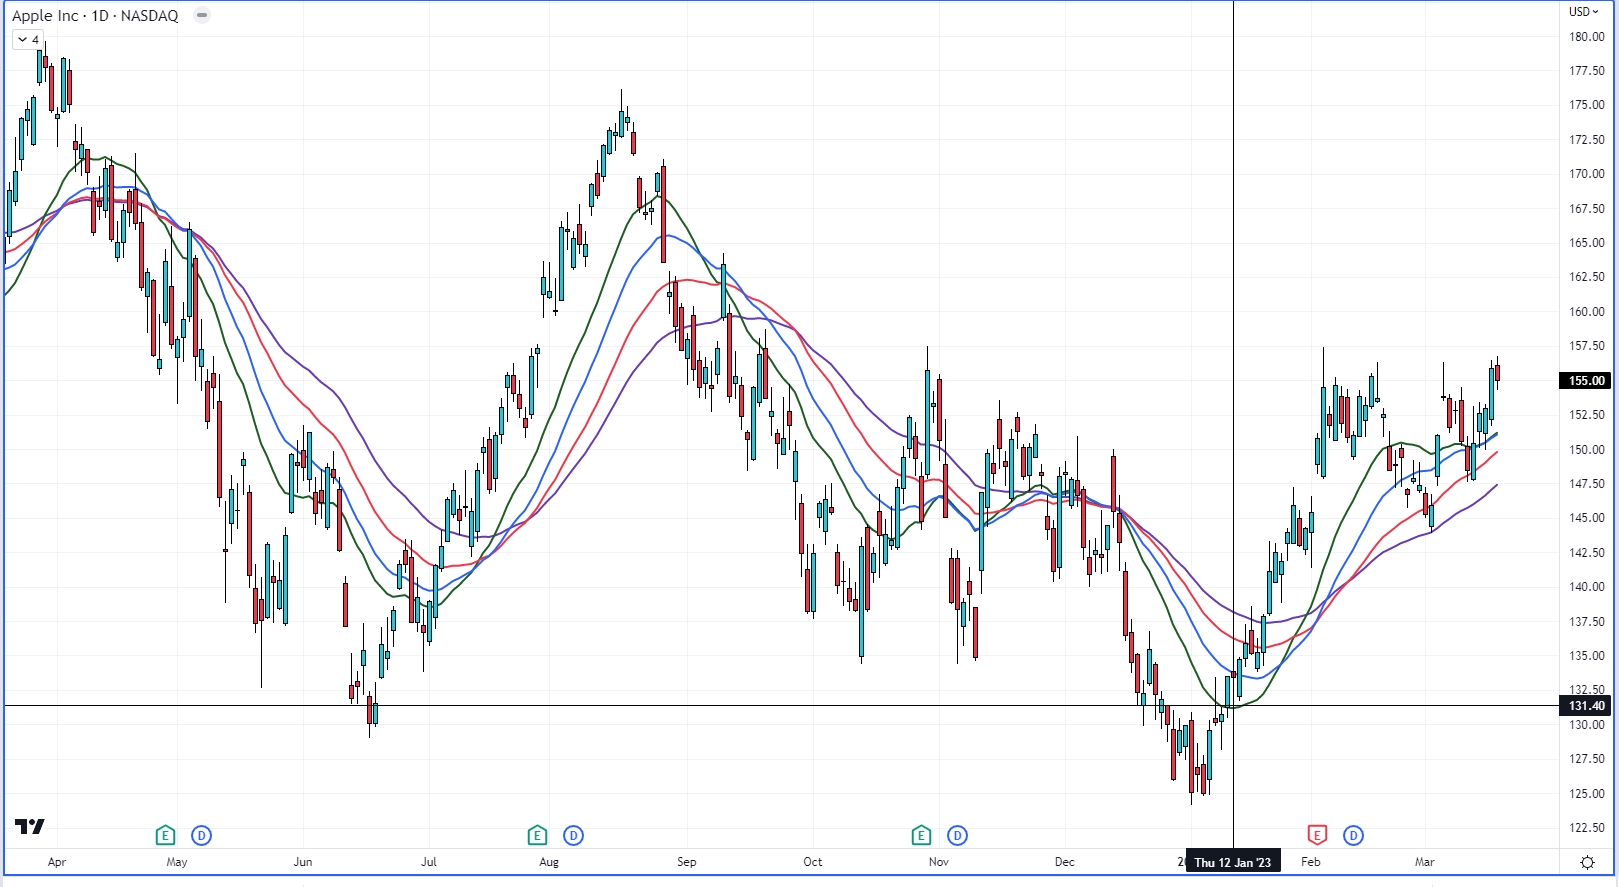Open chart settings gear icon
The image size is (1619, 887).
click(1587, 862)
